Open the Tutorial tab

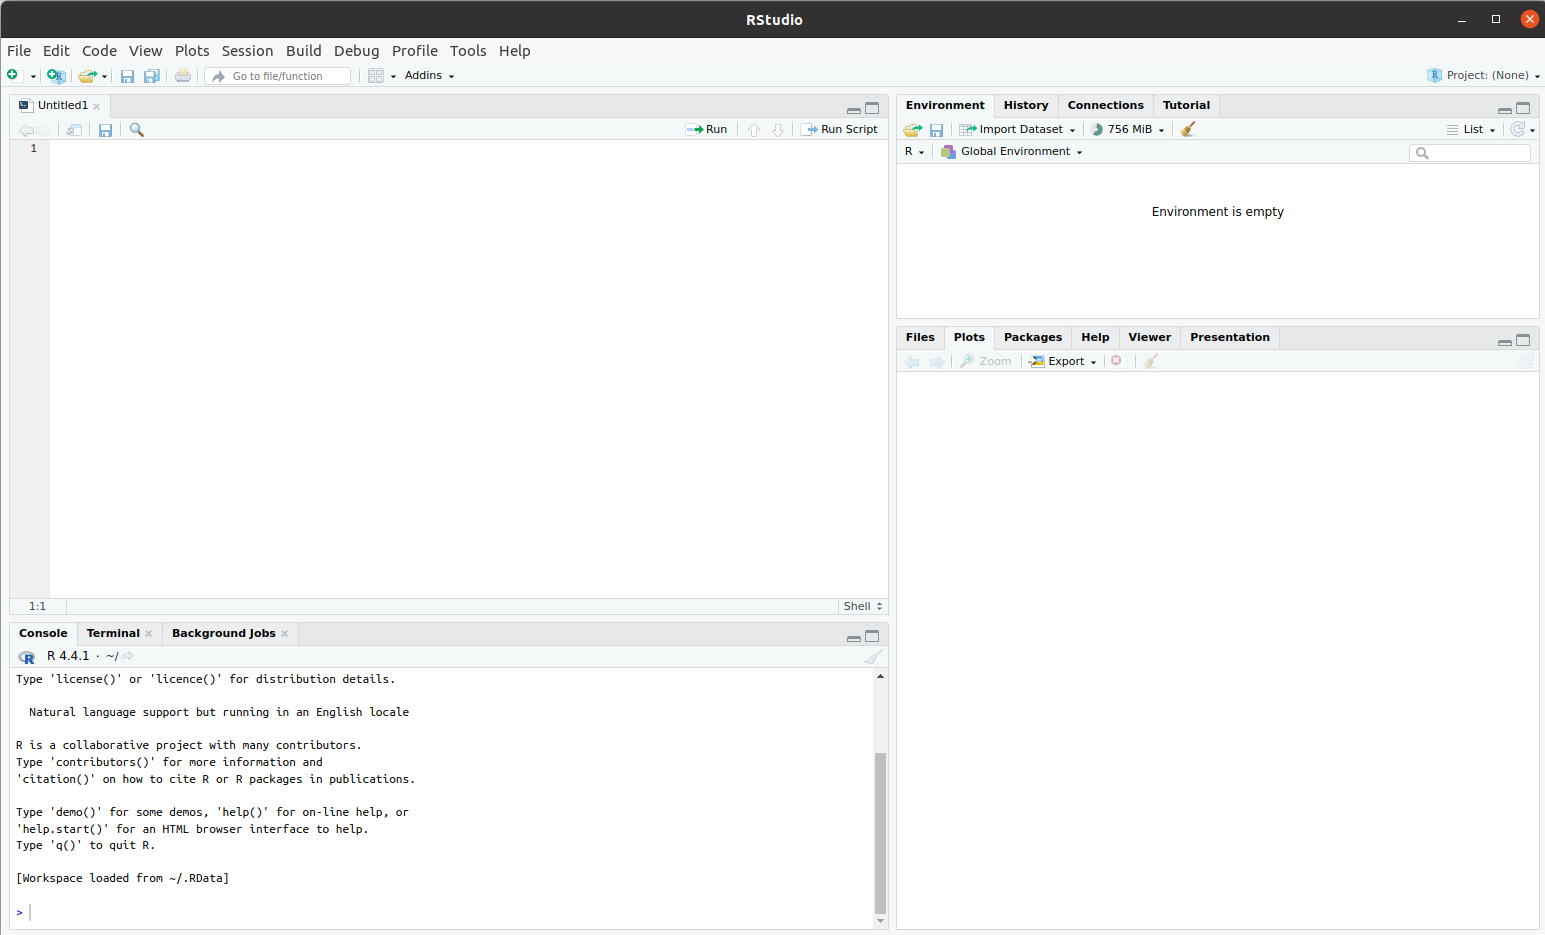pos(1186,105)
